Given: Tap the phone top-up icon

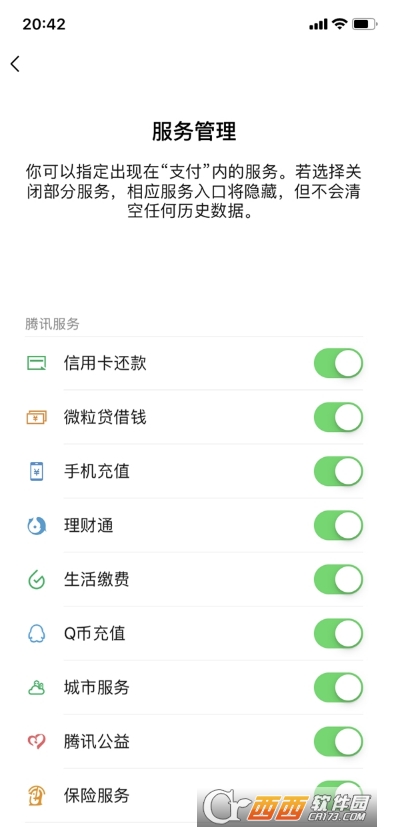Looking at the screenshot, I should (x=36, y=471).
